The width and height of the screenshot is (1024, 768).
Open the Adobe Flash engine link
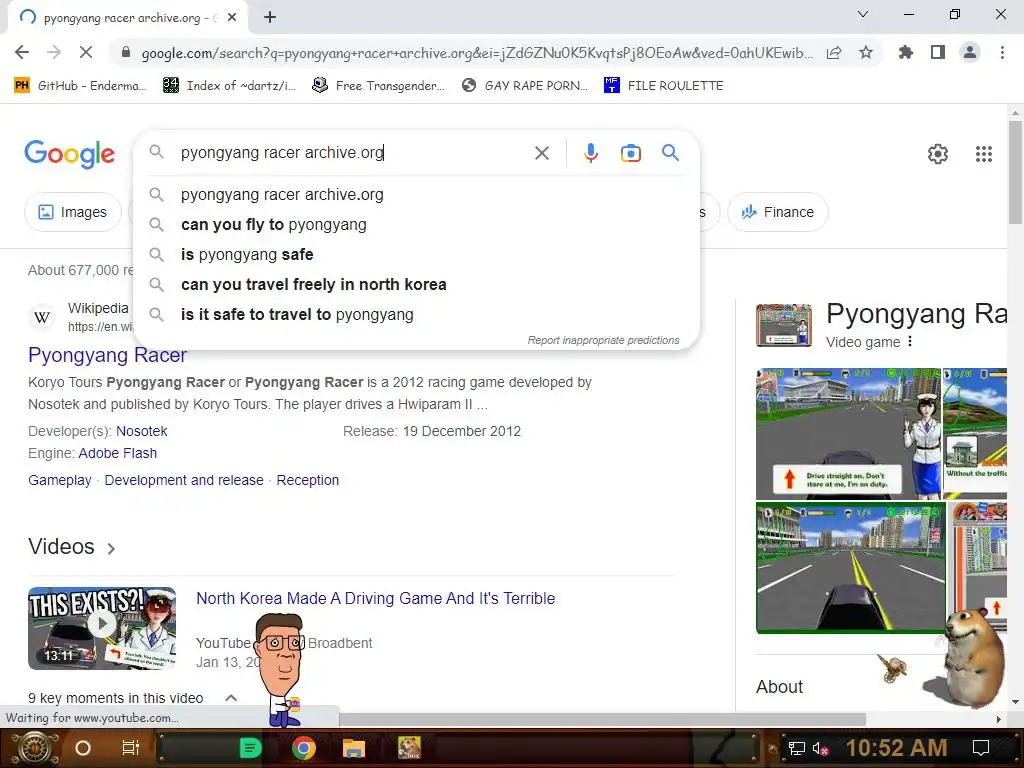pos(118,453)
